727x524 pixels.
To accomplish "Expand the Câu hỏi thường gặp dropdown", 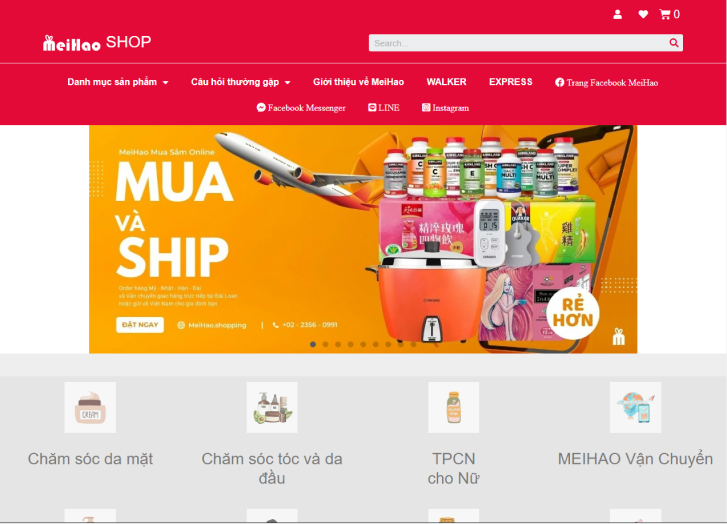I will (241, 82).
